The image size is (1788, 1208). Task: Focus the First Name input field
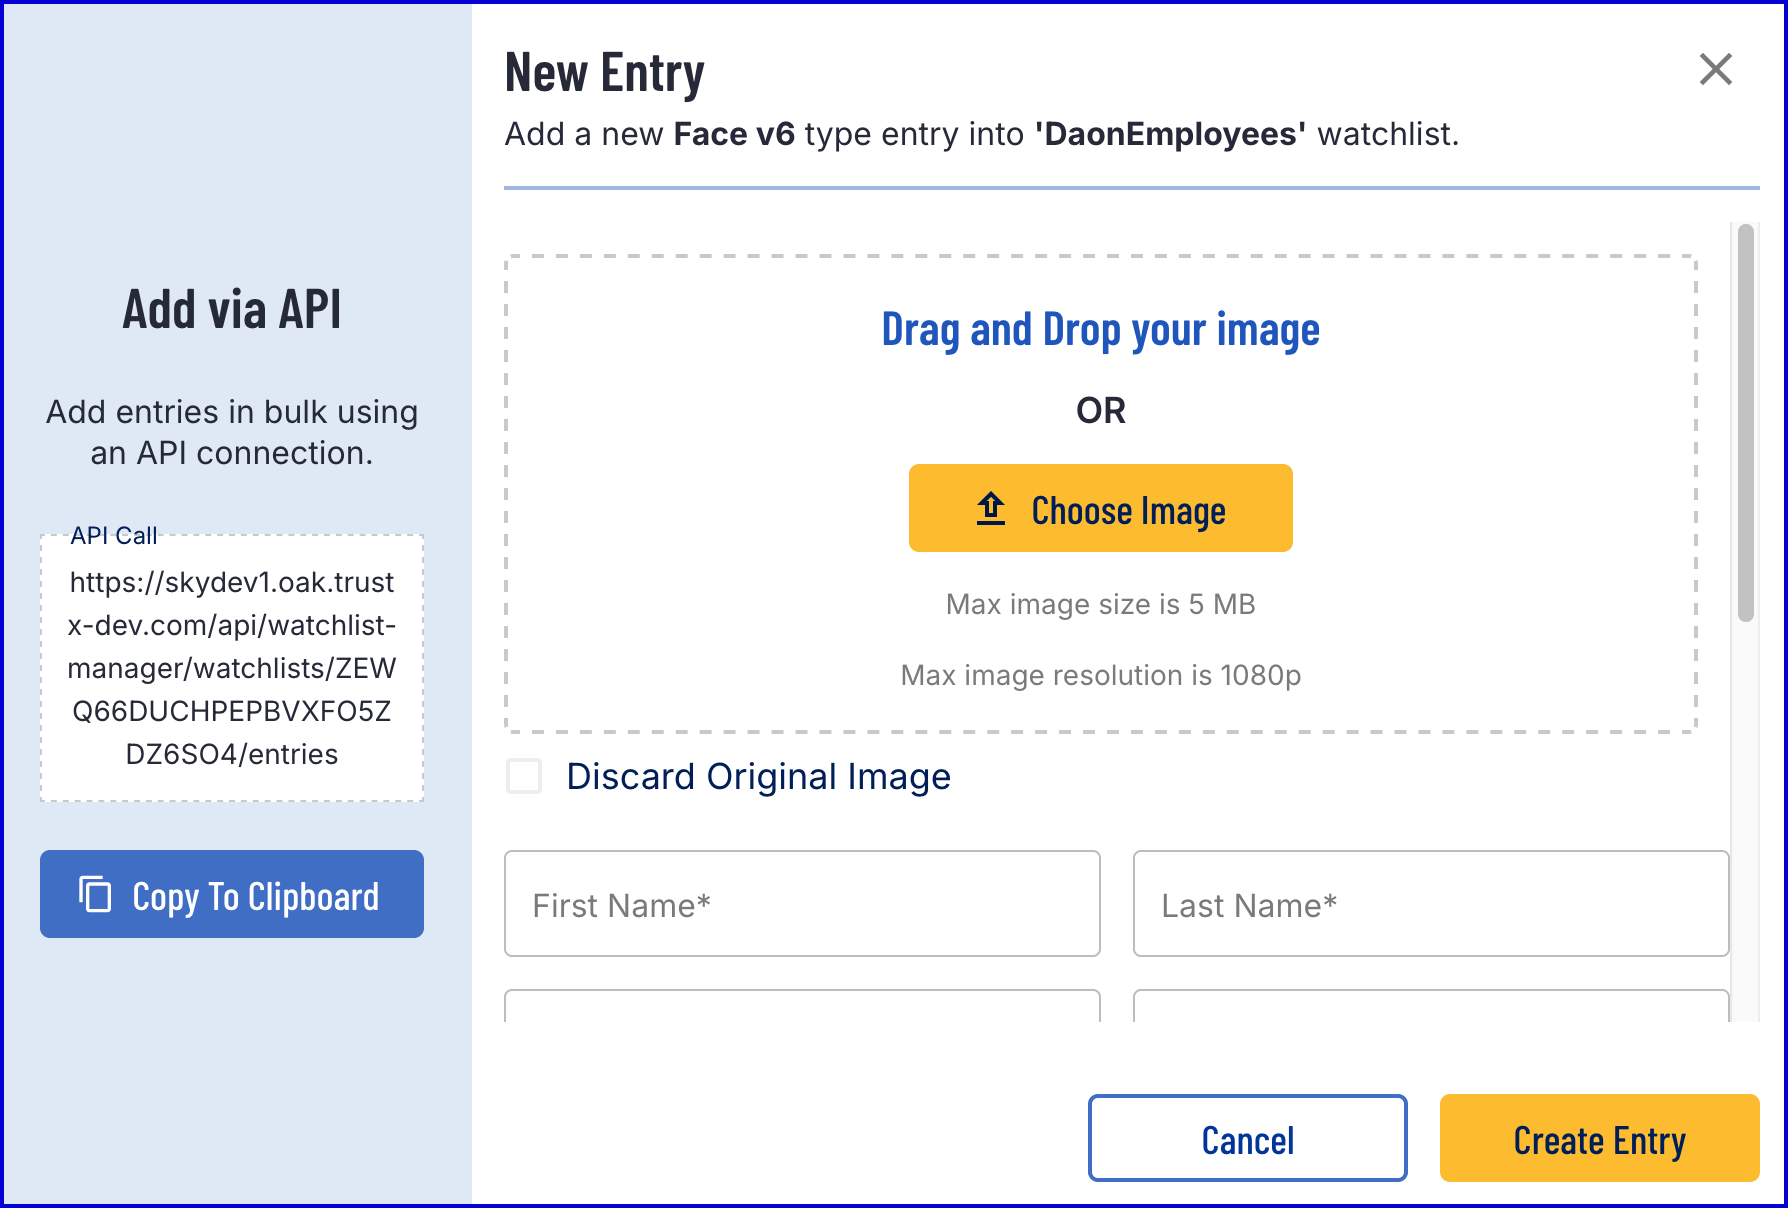tap(802, 904)
